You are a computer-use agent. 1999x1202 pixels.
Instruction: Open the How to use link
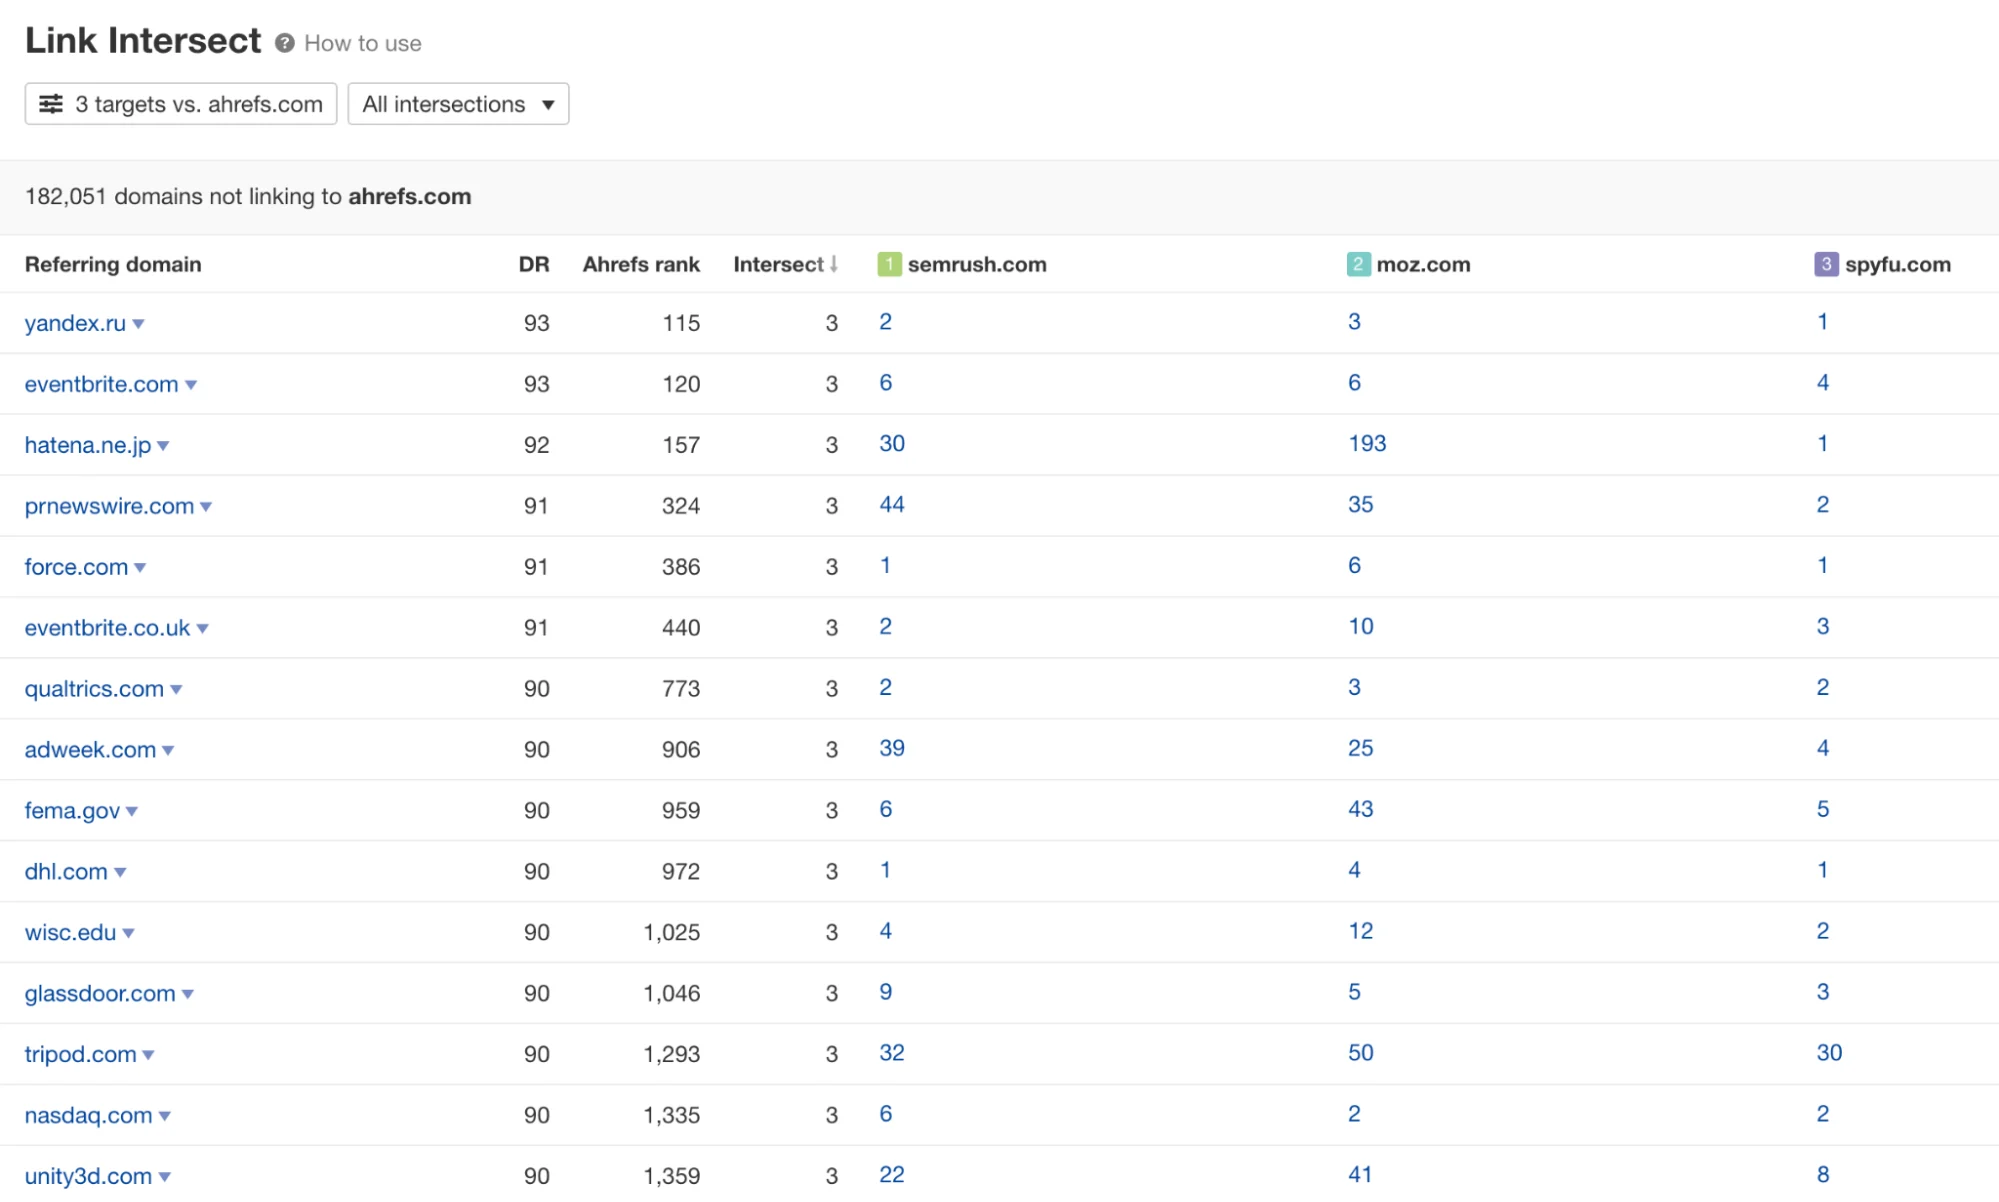[363, 43]
